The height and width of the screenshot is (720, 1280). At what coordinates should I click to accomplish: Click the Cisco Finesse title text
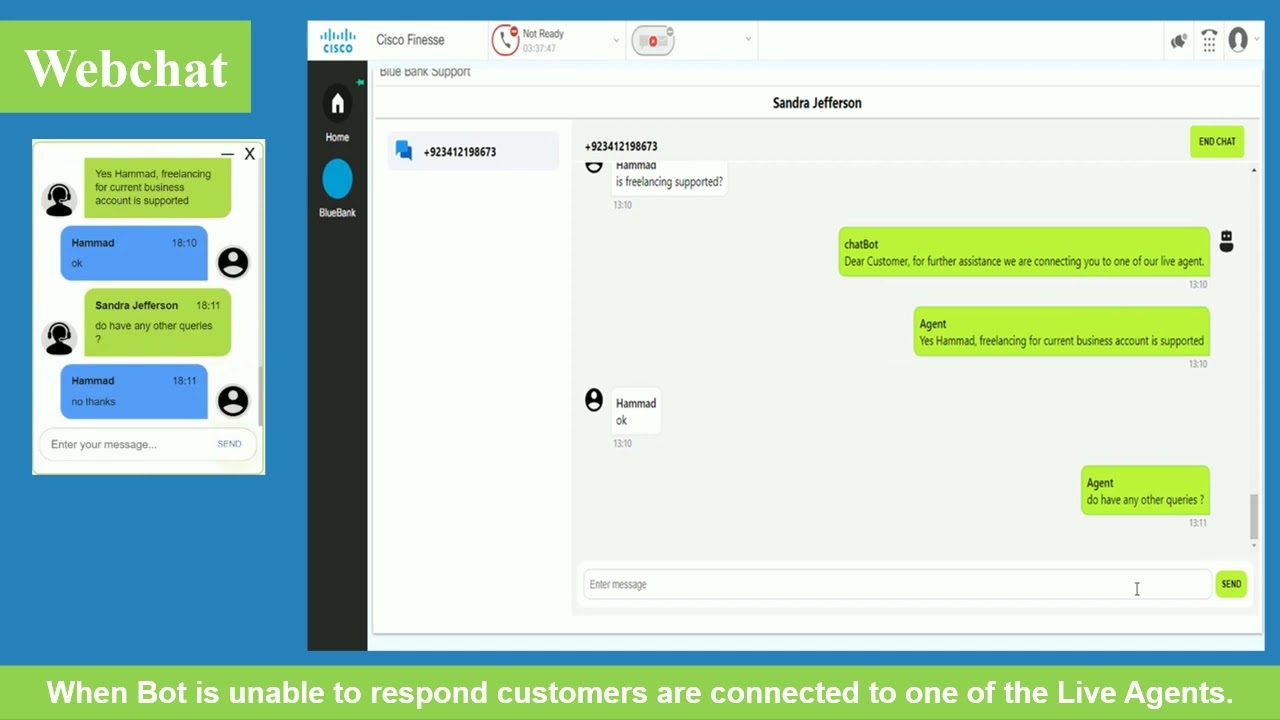(x=410, y=40)
